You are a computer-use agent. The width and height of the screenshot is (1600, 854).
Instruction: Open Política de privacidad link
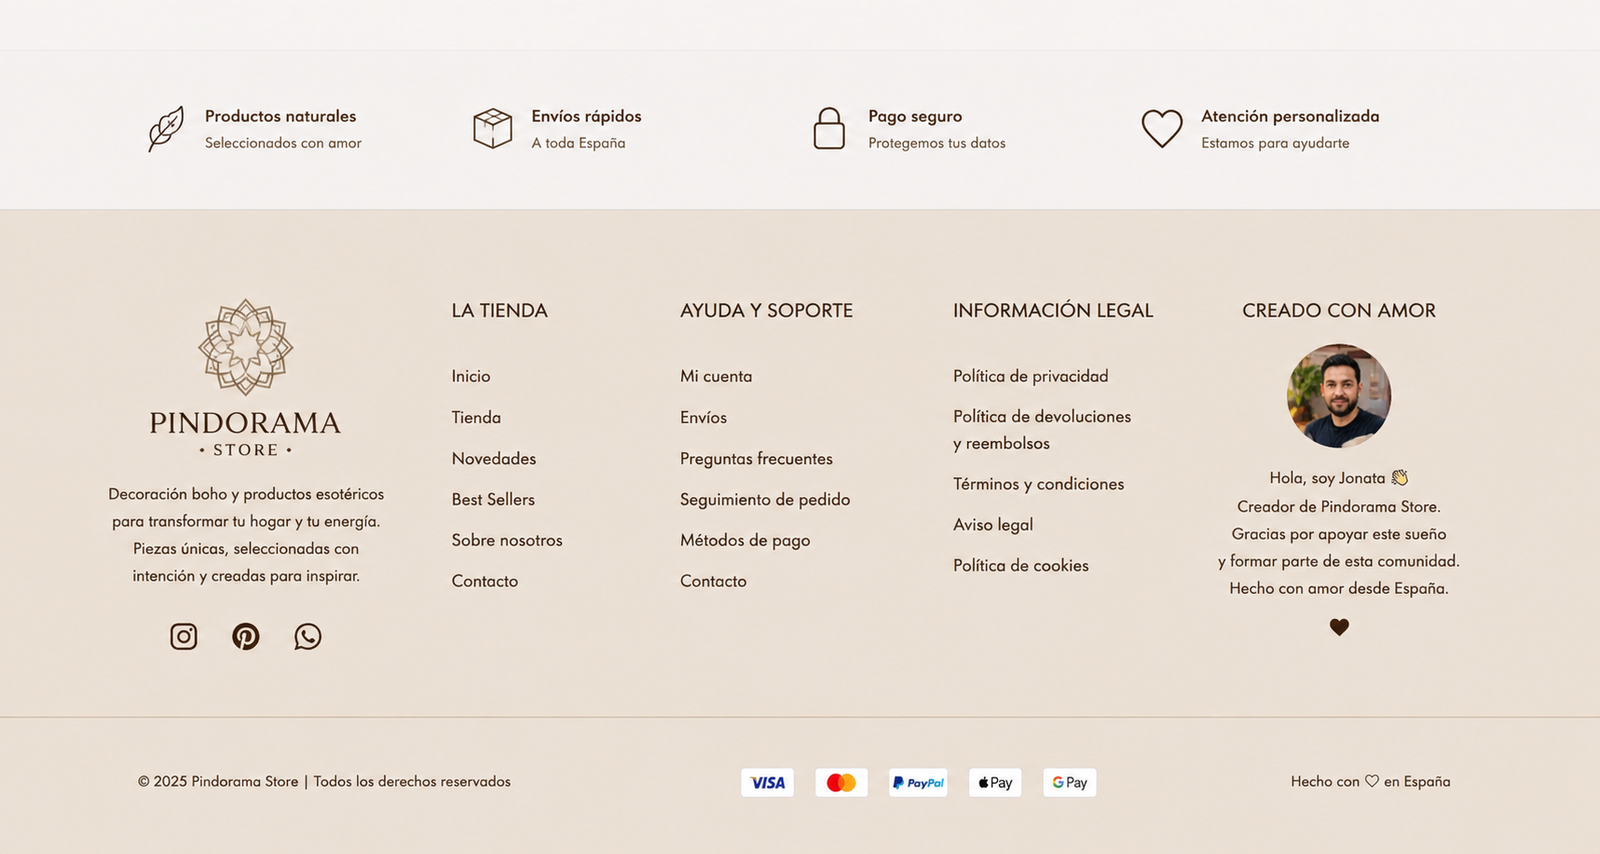(x=1031, y=376)
